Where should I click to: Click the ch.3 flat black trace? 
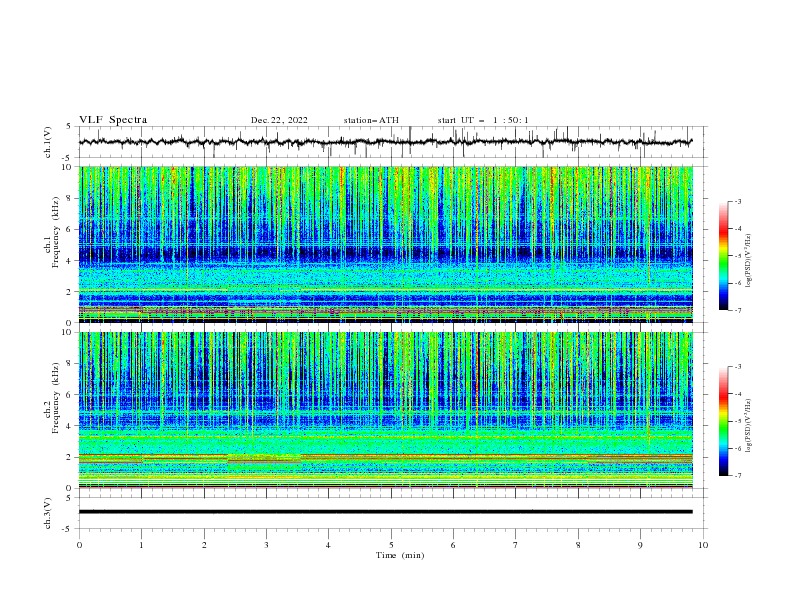pos(385,512)
